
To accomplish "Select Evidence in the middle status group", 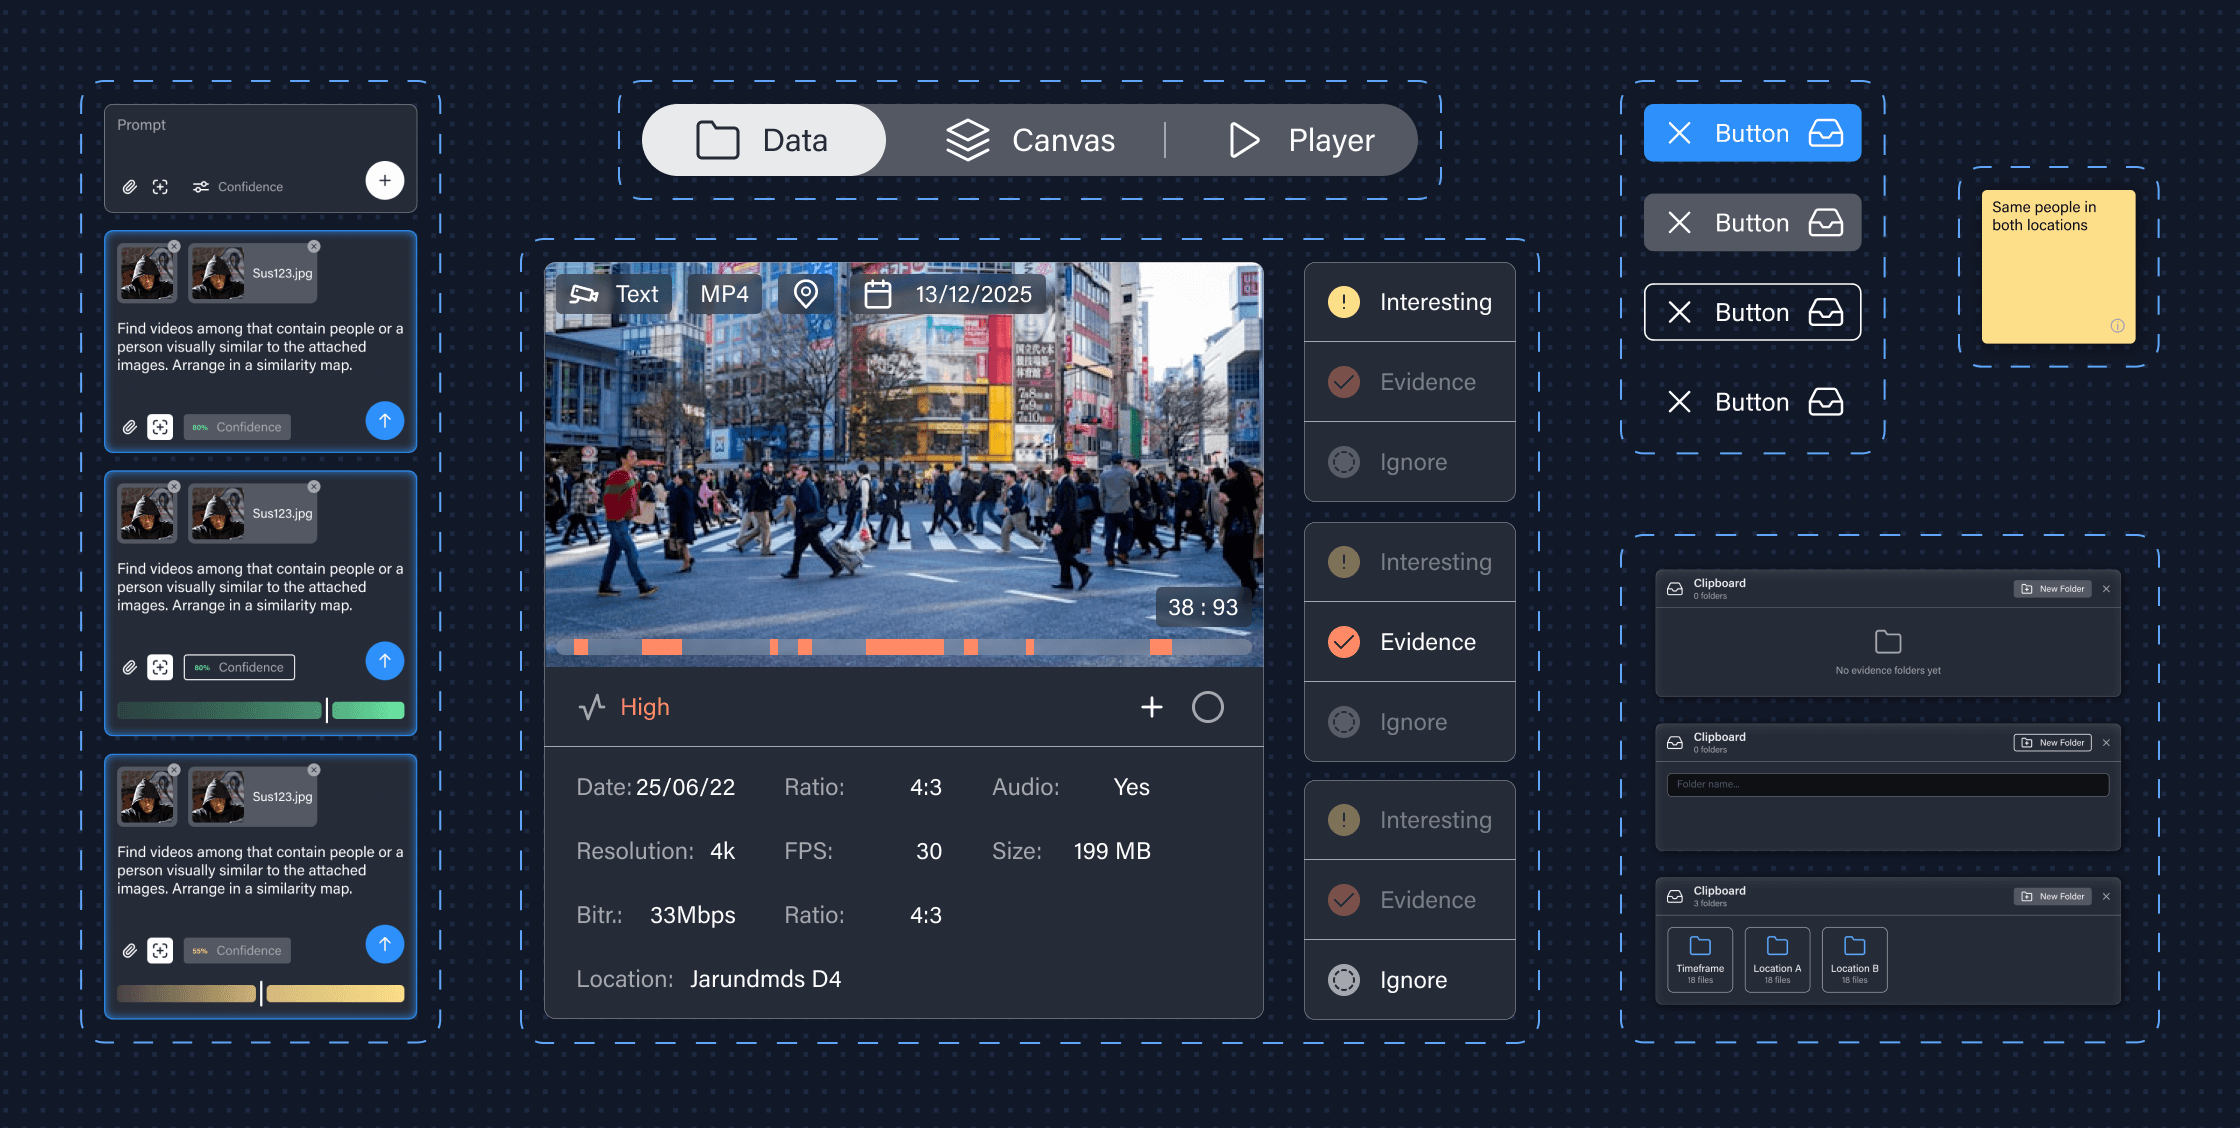I will click(x=1410, y=642).
